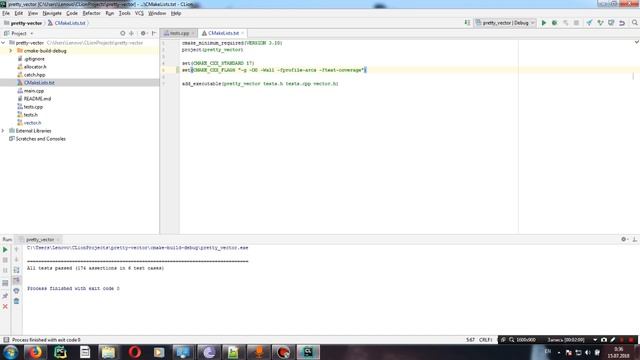The height and width of the screenshot is (360, 640).
Task: Select tests.h in project tree
Action: coord(31,115)
